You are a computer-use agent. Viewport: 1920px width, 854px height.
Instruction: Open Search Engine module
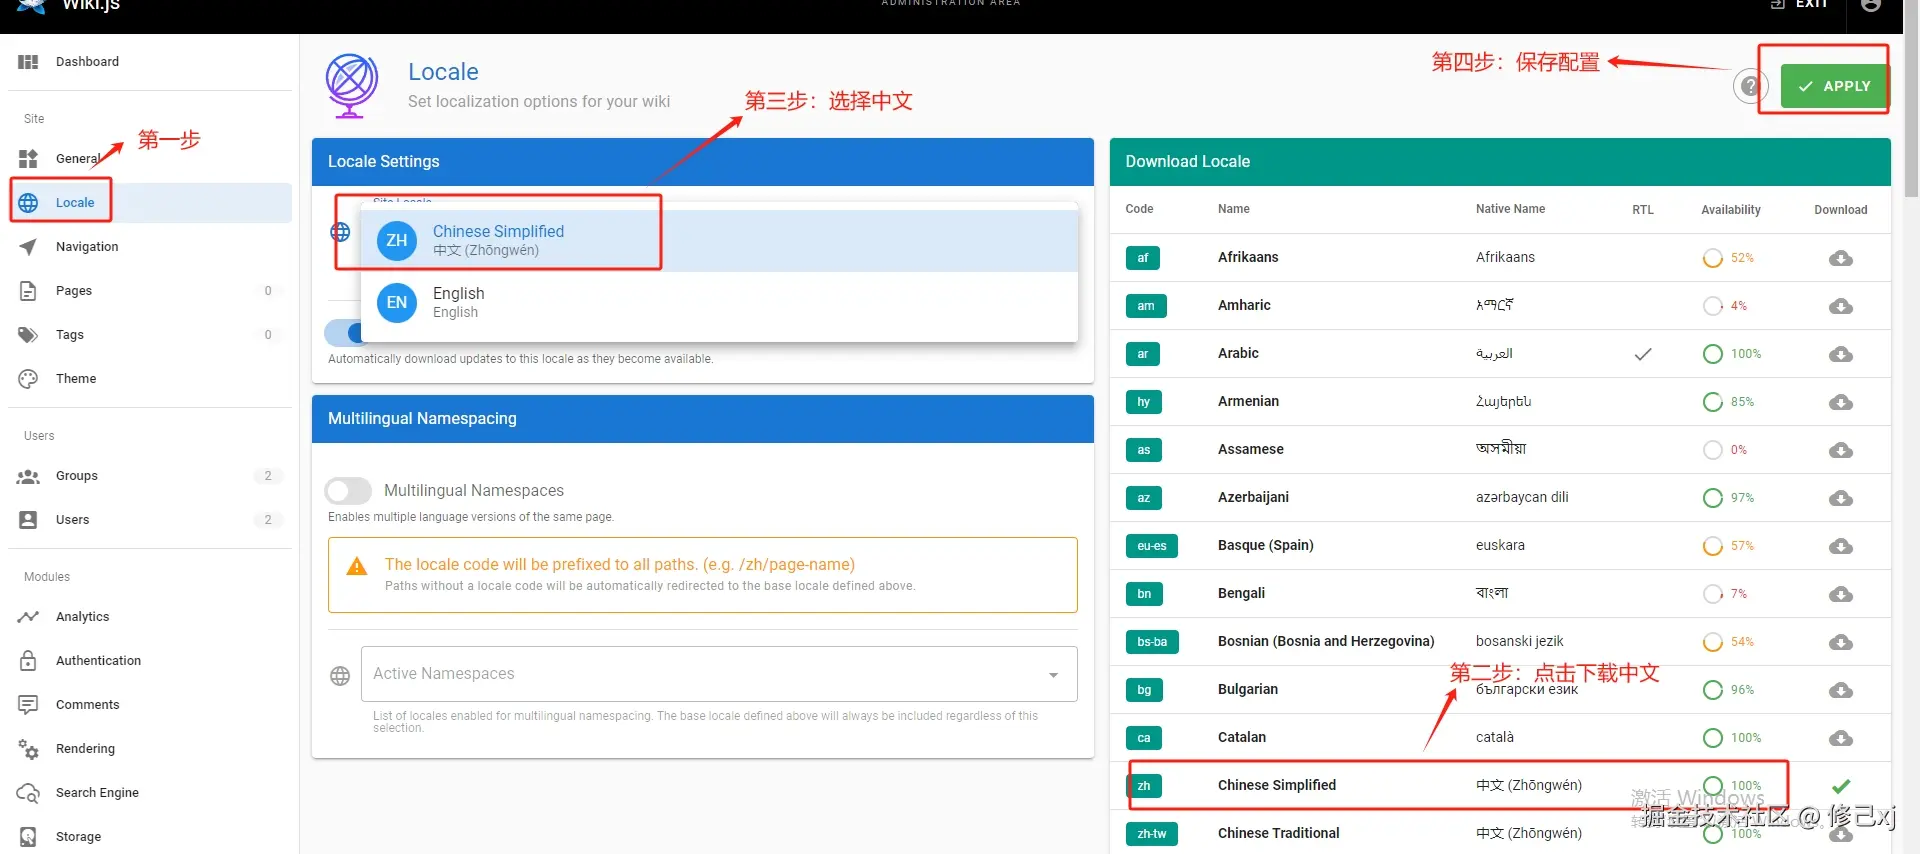click(x=150, y=793)
